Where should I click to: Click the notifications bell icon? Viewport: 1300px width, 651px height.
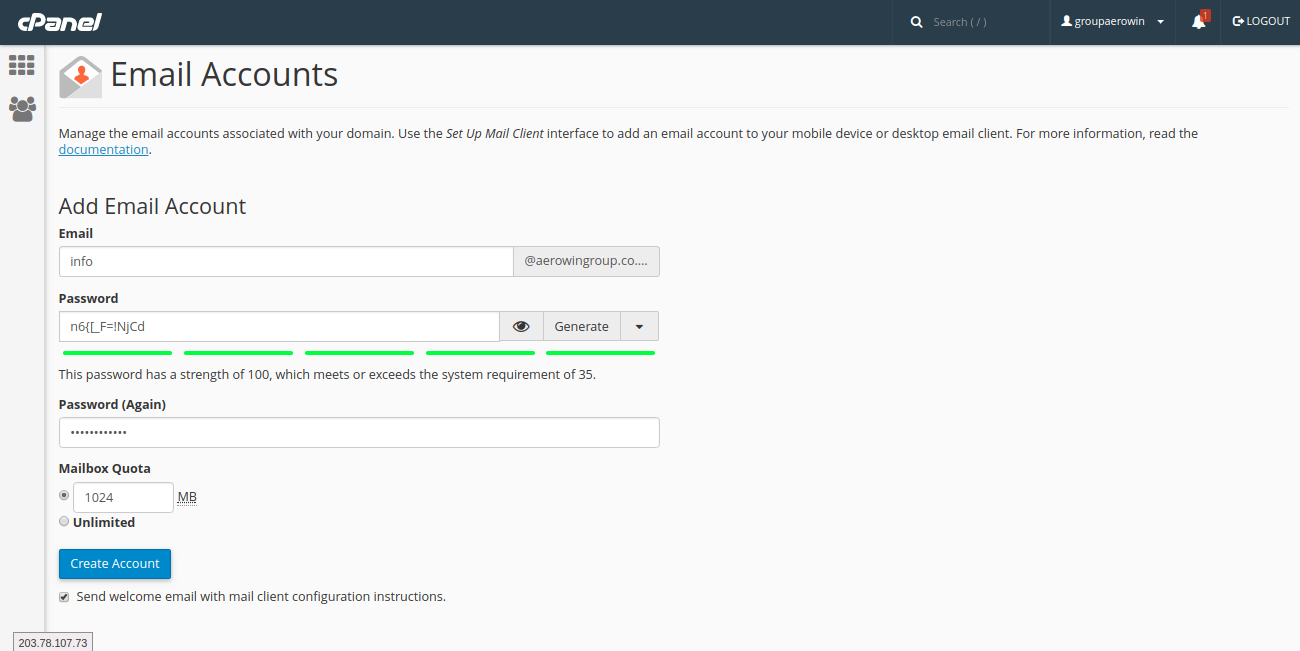click(x=1198, y=22)
